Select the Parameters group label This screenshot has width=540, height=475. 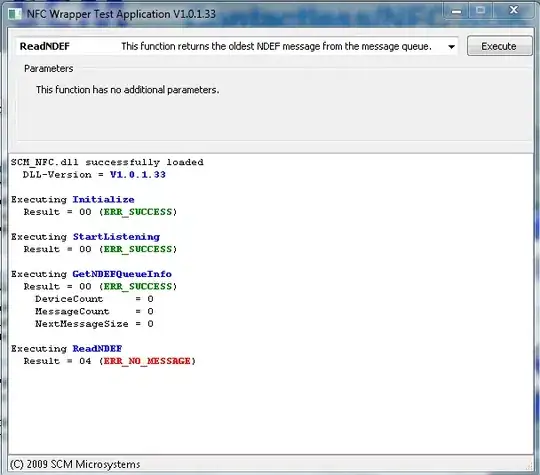click(49, 69)
